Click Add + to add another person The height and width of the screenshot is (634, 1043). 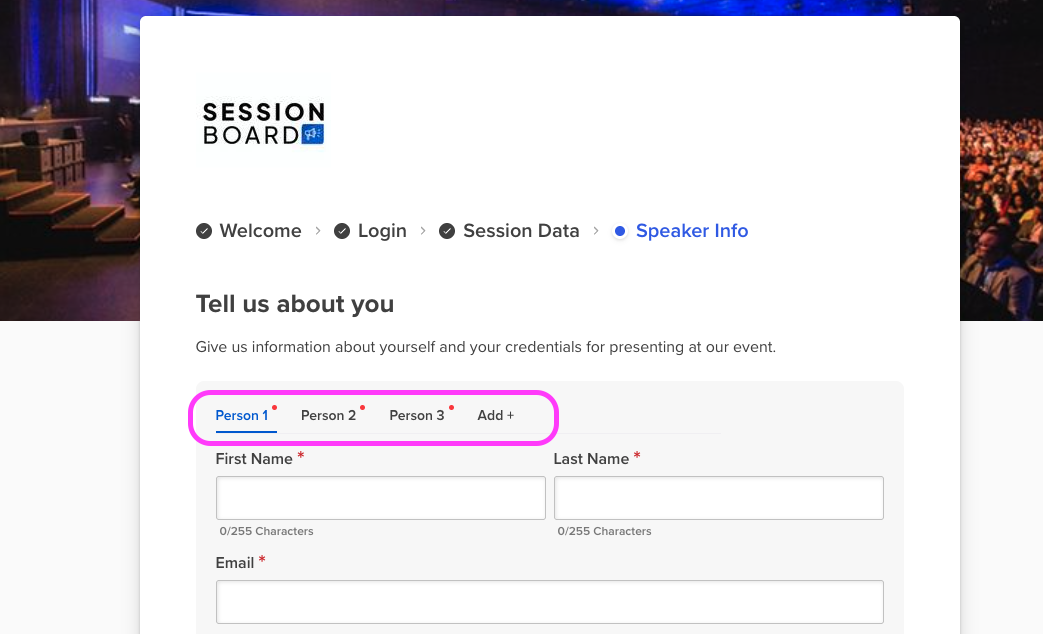(x=495, y=415)
